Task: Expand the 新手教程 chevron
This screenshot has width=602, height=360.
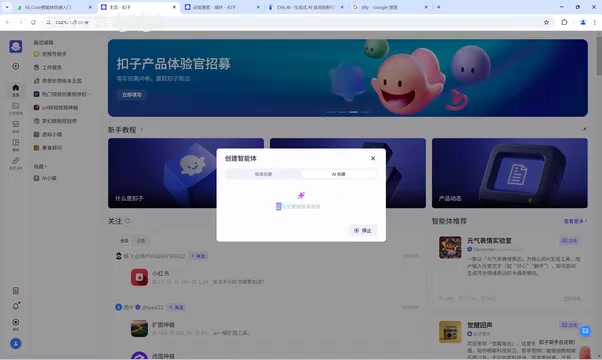Action: 142,130
